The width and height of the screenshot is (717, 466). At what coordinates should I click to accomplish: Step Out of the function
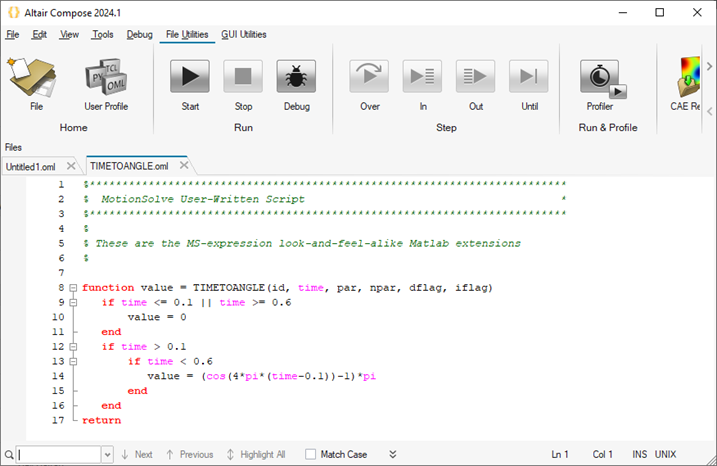pyautogui.click(x=476, y=85)
